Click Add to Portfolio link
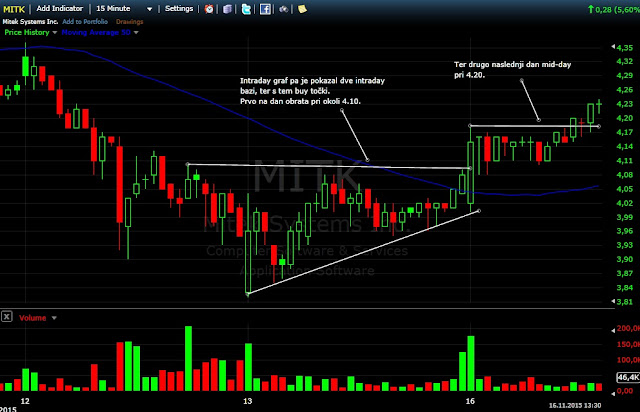Viewport: 640px width, 412px height. point(85,22)
